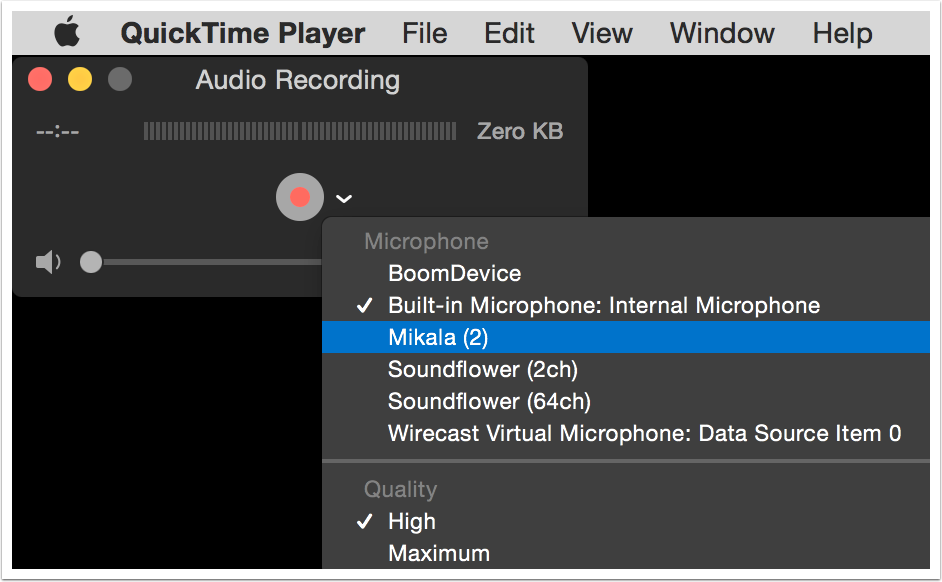The image size is (942, 582).
Task: Close the Audio Recording window
Action: 40,80
